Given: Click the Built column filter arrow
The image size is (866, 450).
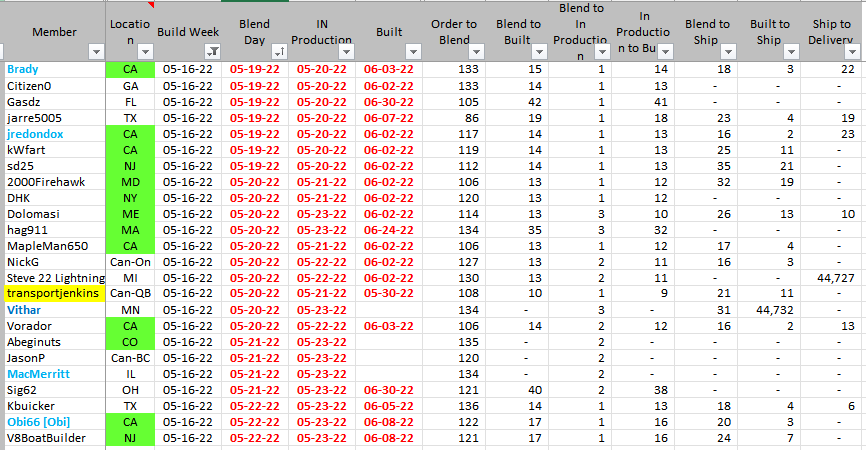Looking at the screenshot, I should [x=412, y=52].
